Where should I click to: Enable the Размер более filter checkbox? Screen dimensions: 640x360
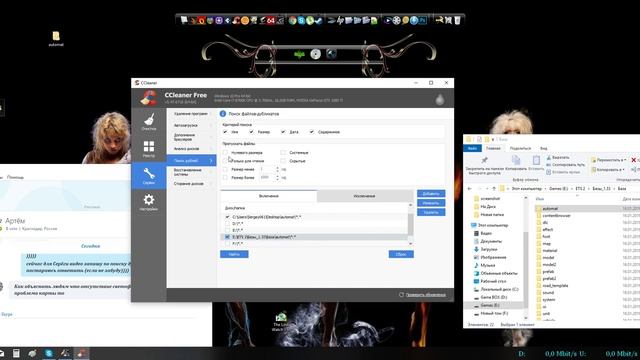(x=225, y=178)
